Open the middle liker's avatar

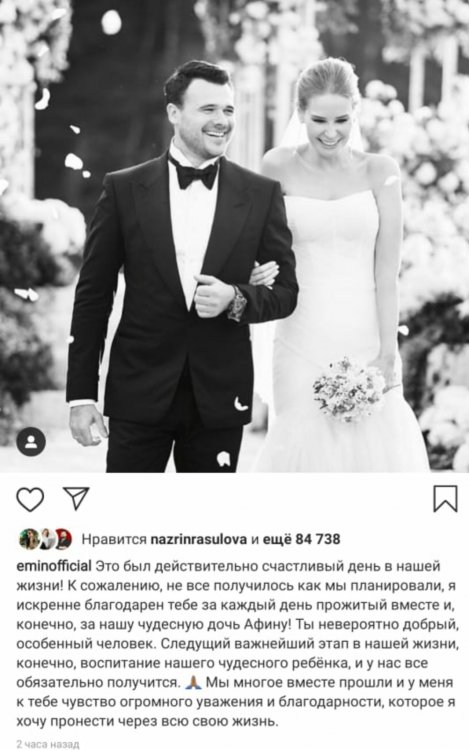coord(46,540)
